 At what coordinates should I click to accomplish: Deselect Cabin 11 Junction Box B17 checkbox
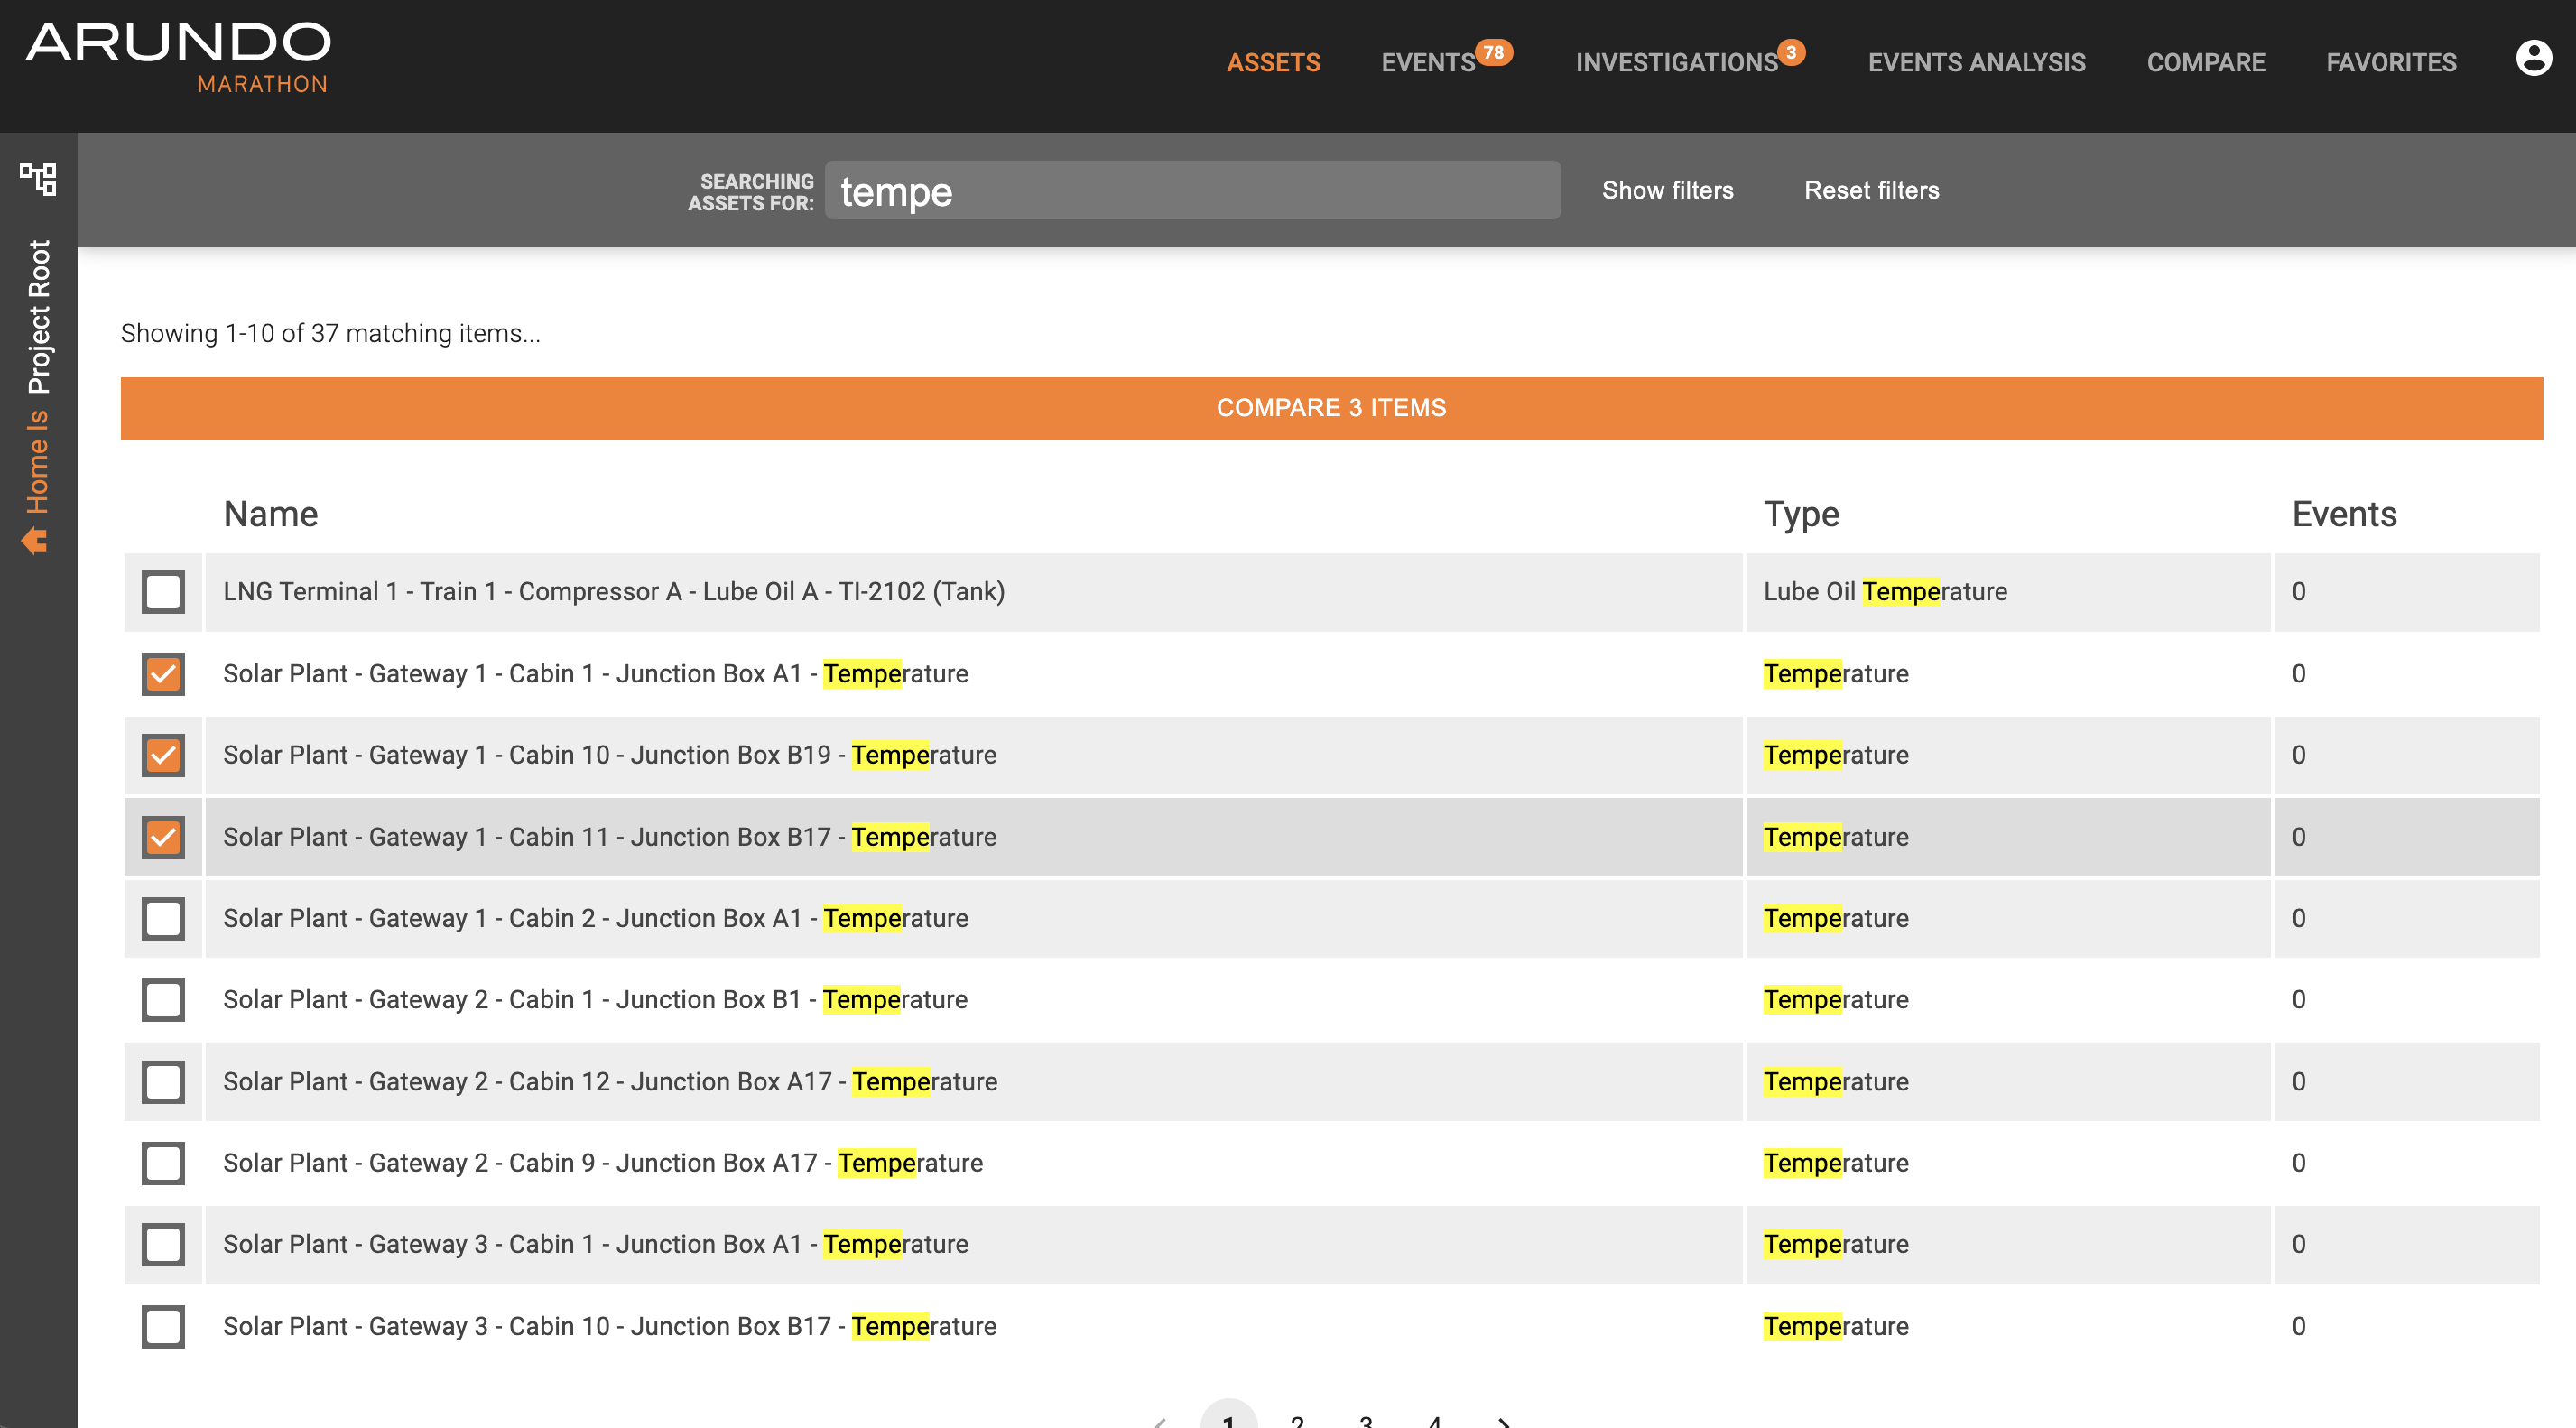click(x=163, y=837)
